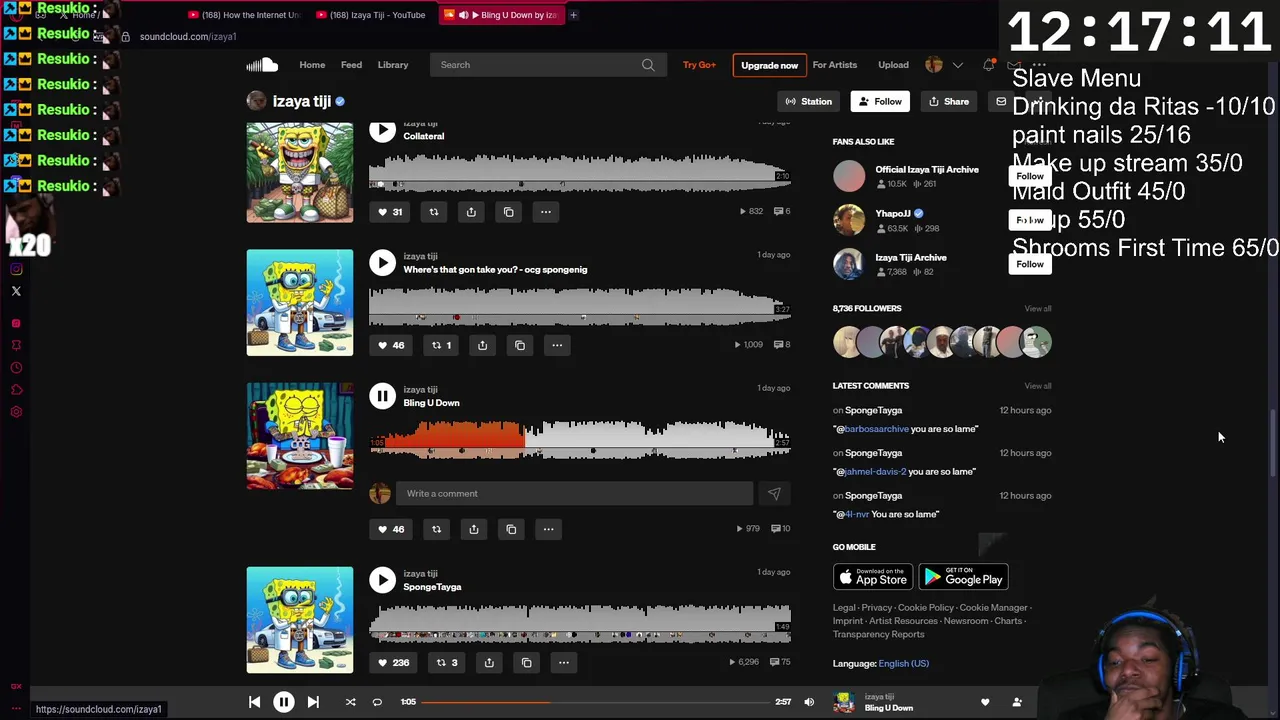Follow artist from the player bar icon

pos(1017,702)
